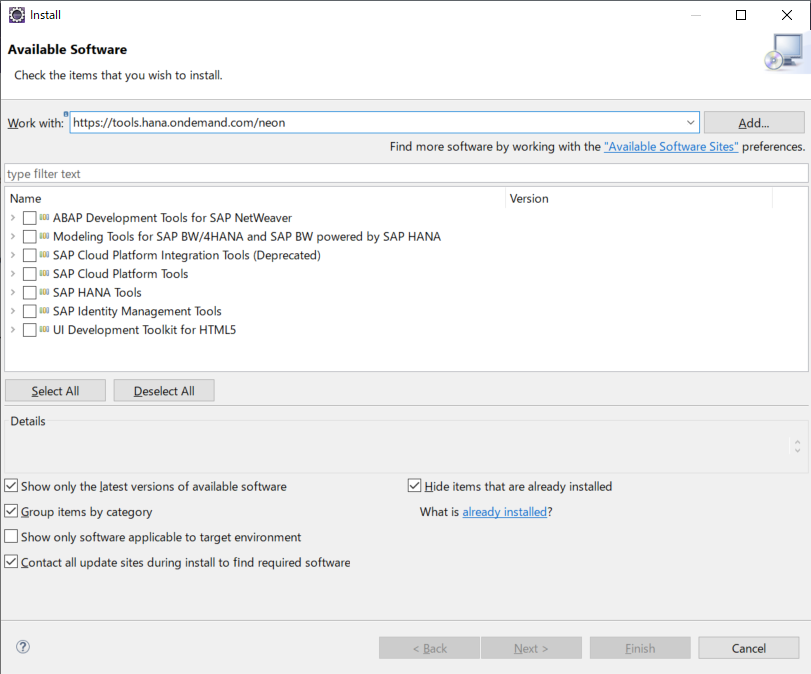Open the help question mark icon
The width and height of the screenshot is (811, 674).
[x=23, y=647]
